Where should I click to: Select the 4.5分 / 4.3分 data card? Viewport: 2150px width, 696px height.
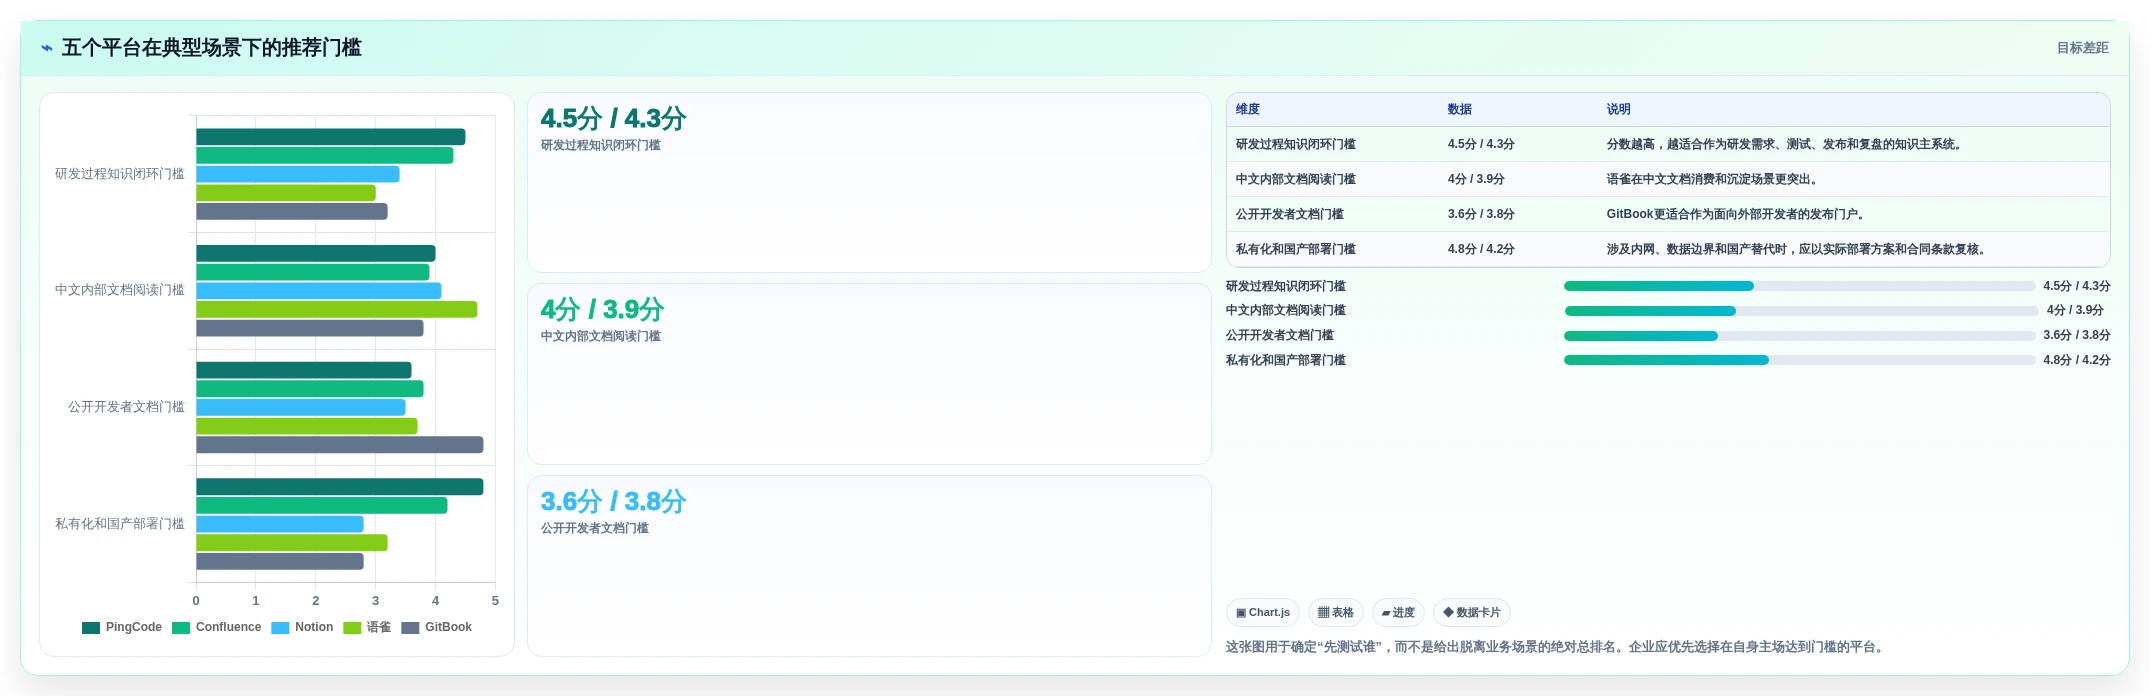click(869, 183)
